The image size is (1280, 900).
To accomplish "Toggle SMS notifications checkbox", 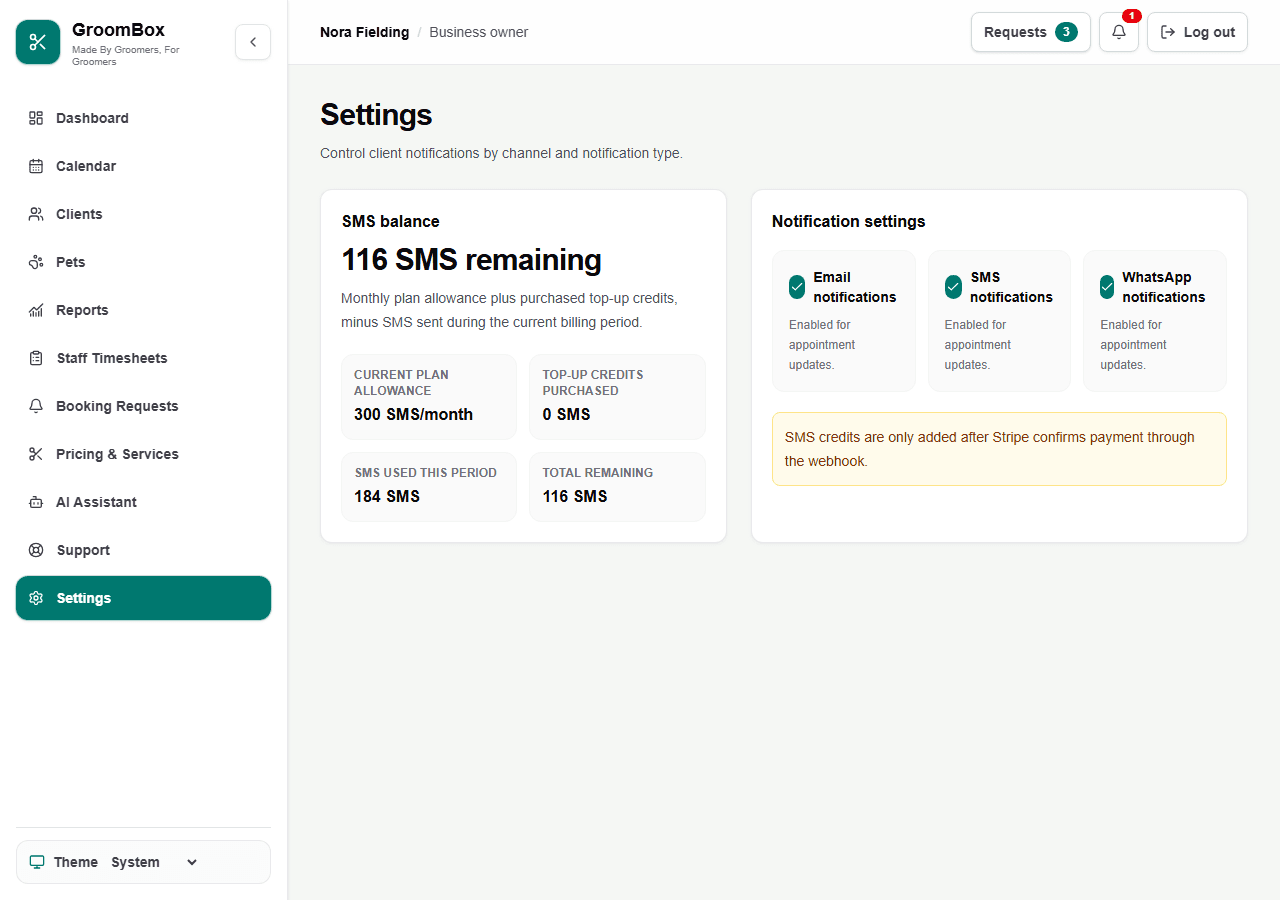I will coord(953,287).
